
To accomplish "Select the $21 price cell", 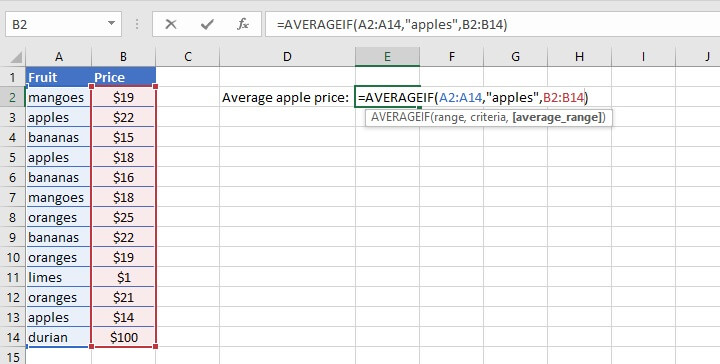I will 124,297.
